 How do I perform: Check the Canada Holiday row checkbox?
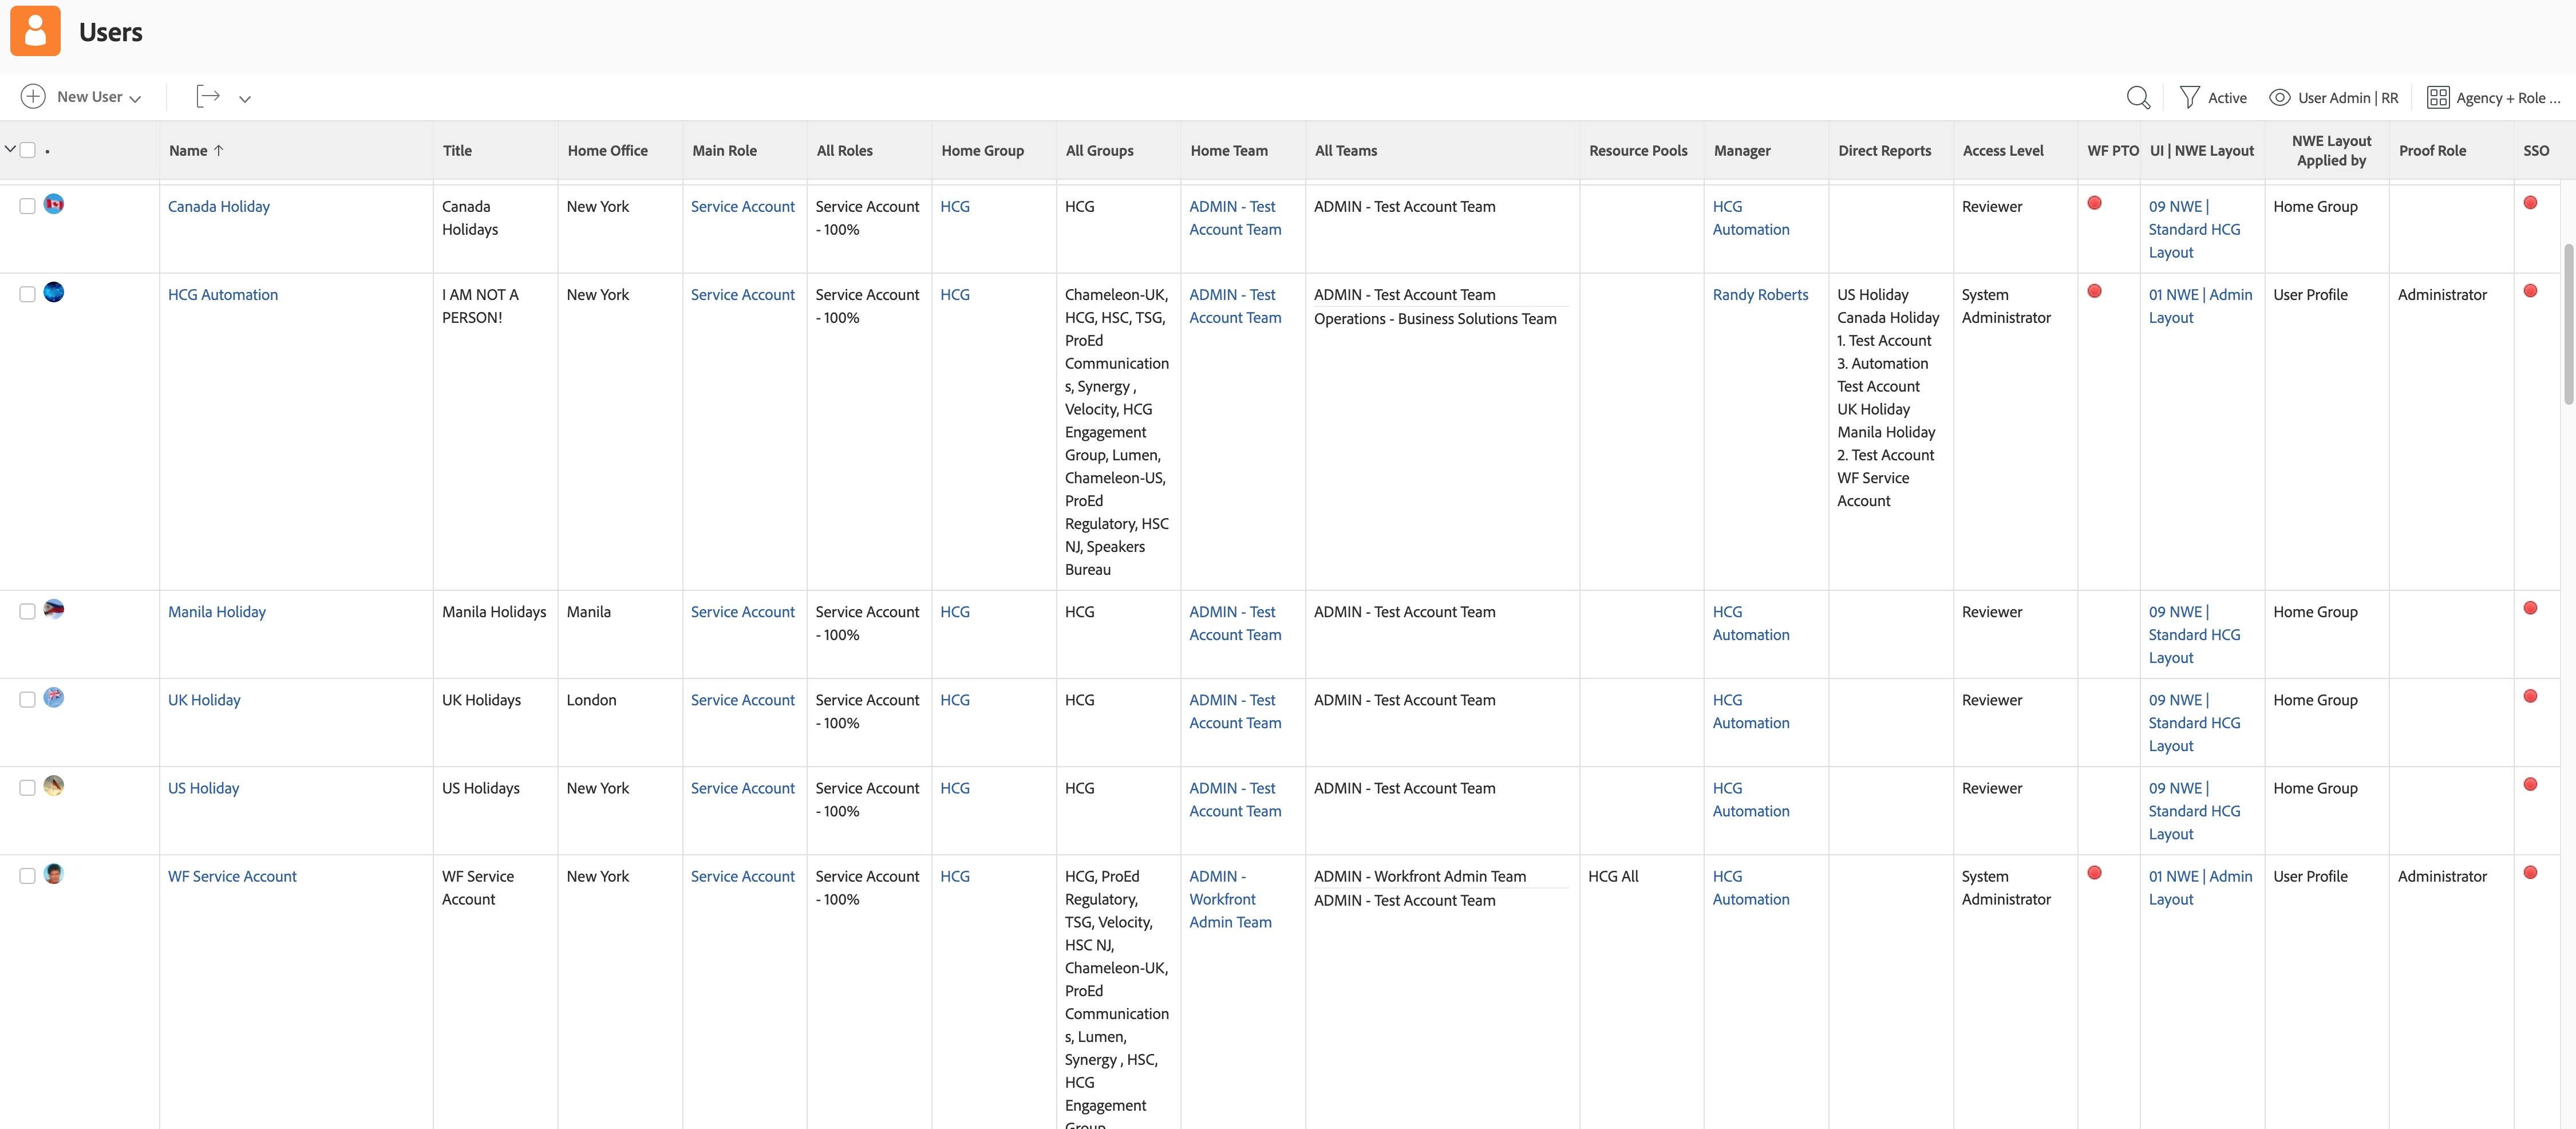[27, 206]
